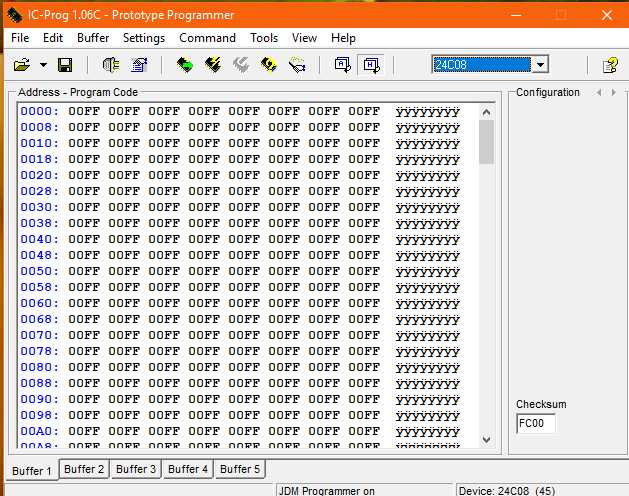Click address label 0050:
629x496 pixels.
click(39, 271)
